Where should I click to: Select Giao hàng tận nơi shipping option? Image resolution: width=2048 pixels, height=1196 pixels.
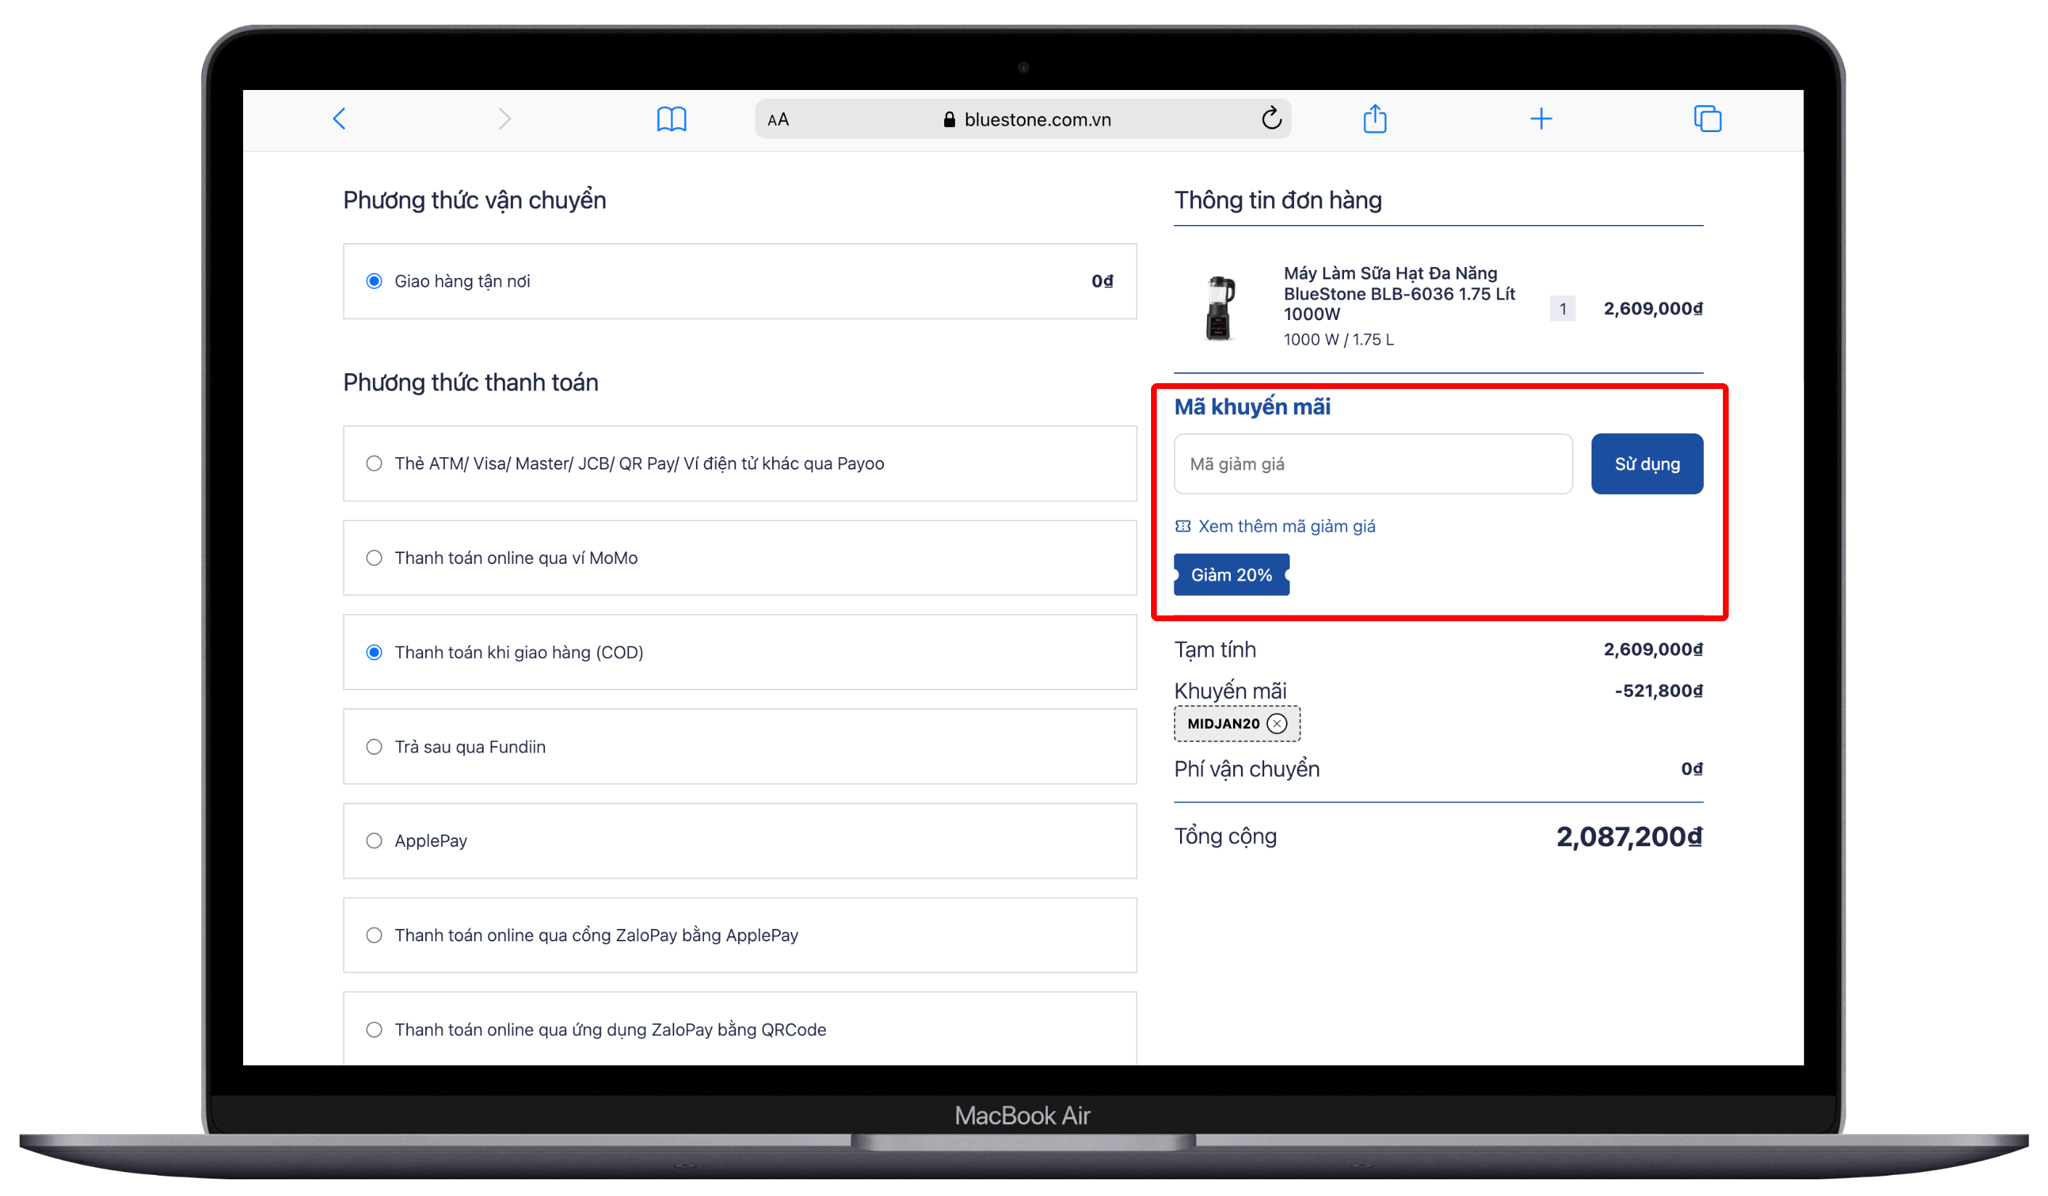coord(374,281)
